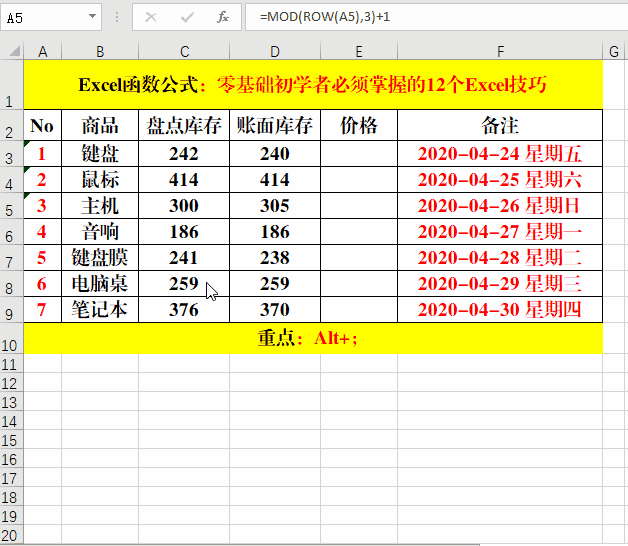Open the Insert Function fx dialog
The height and width of the screenshot is (546, 628).
coord(223,17)
